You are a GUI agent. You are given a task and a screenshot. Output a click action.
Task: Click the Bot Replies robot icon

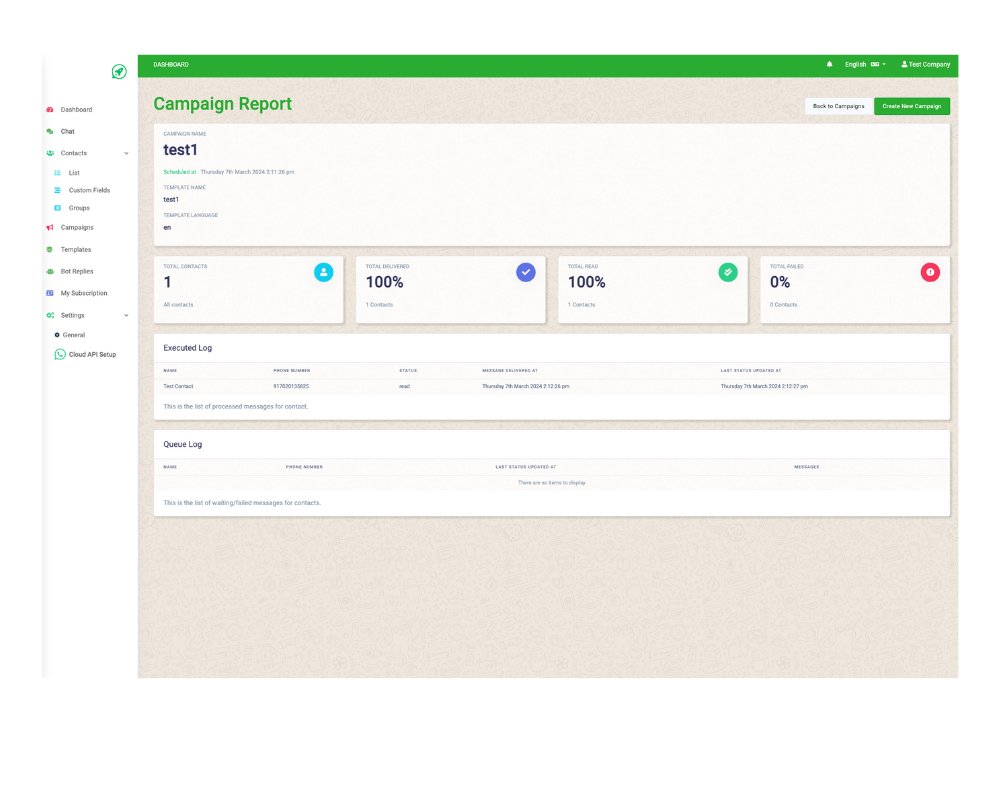[50, 272]
